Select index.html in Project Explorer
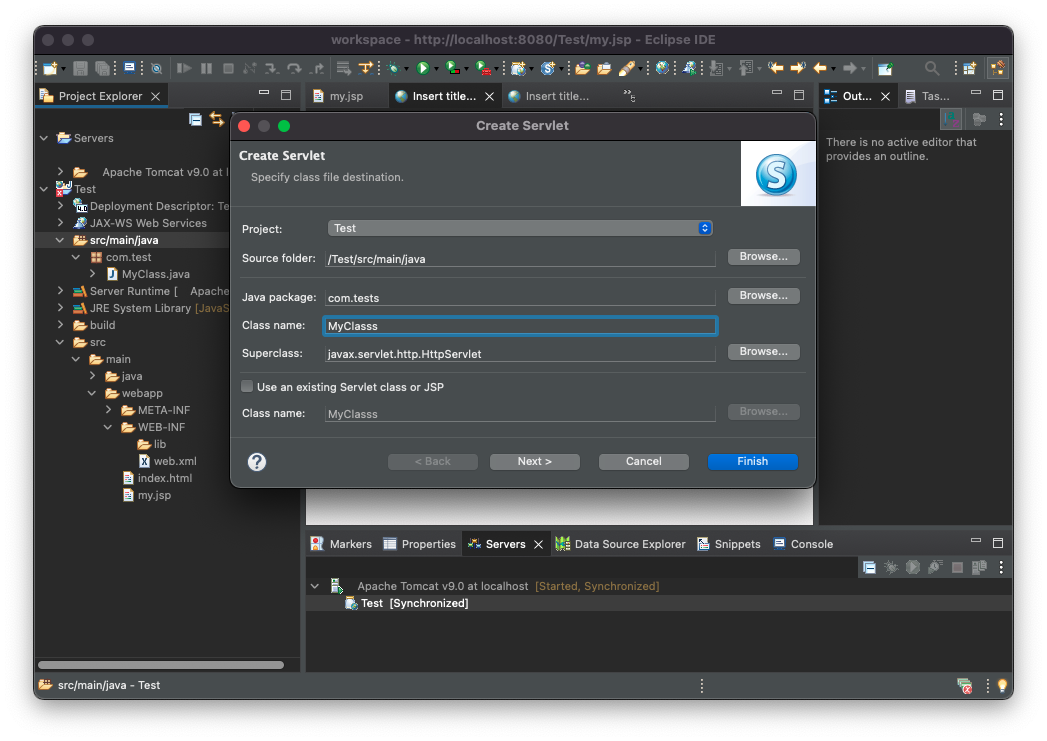The height and width of the screenshot is (741, 1047). 158,478
